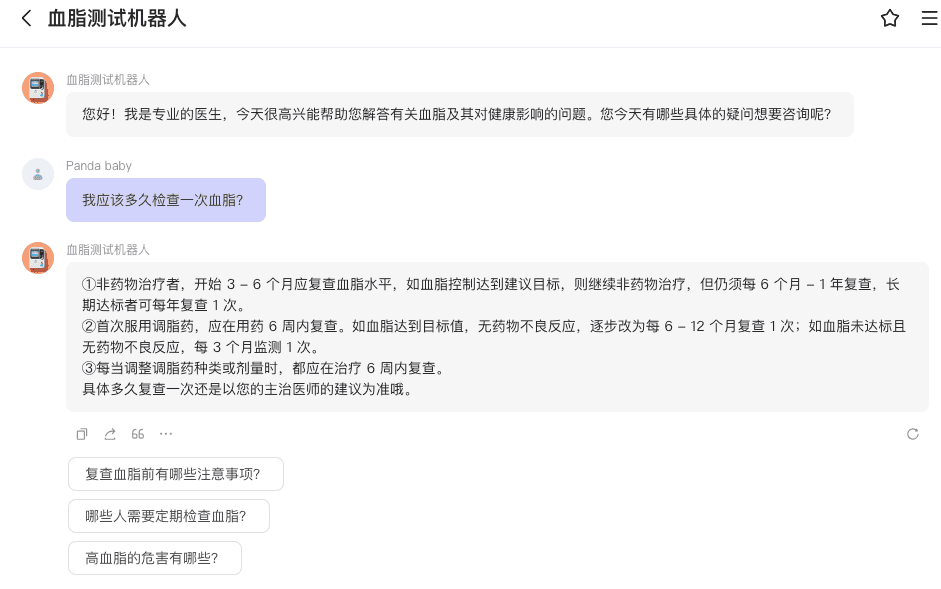Open the hamburger menu
This screenshot has height=589, width=941.
click(x=929, y=18)
